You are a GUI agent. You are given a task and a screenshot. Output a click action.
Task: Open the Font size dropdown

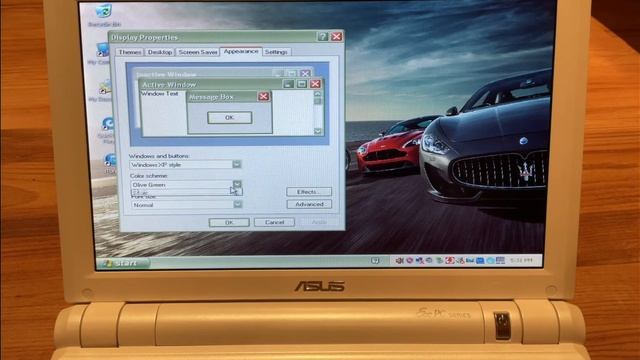click(187, 204)
